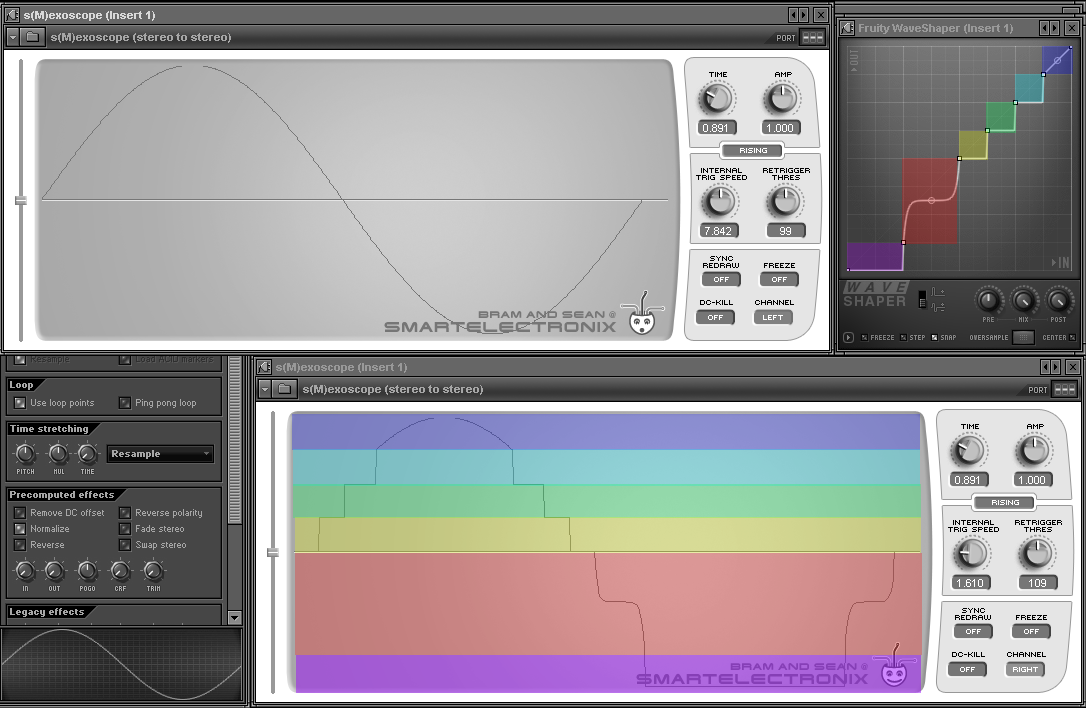Click the lower s(M)exoscope title bar menu icon

point(264,366)
